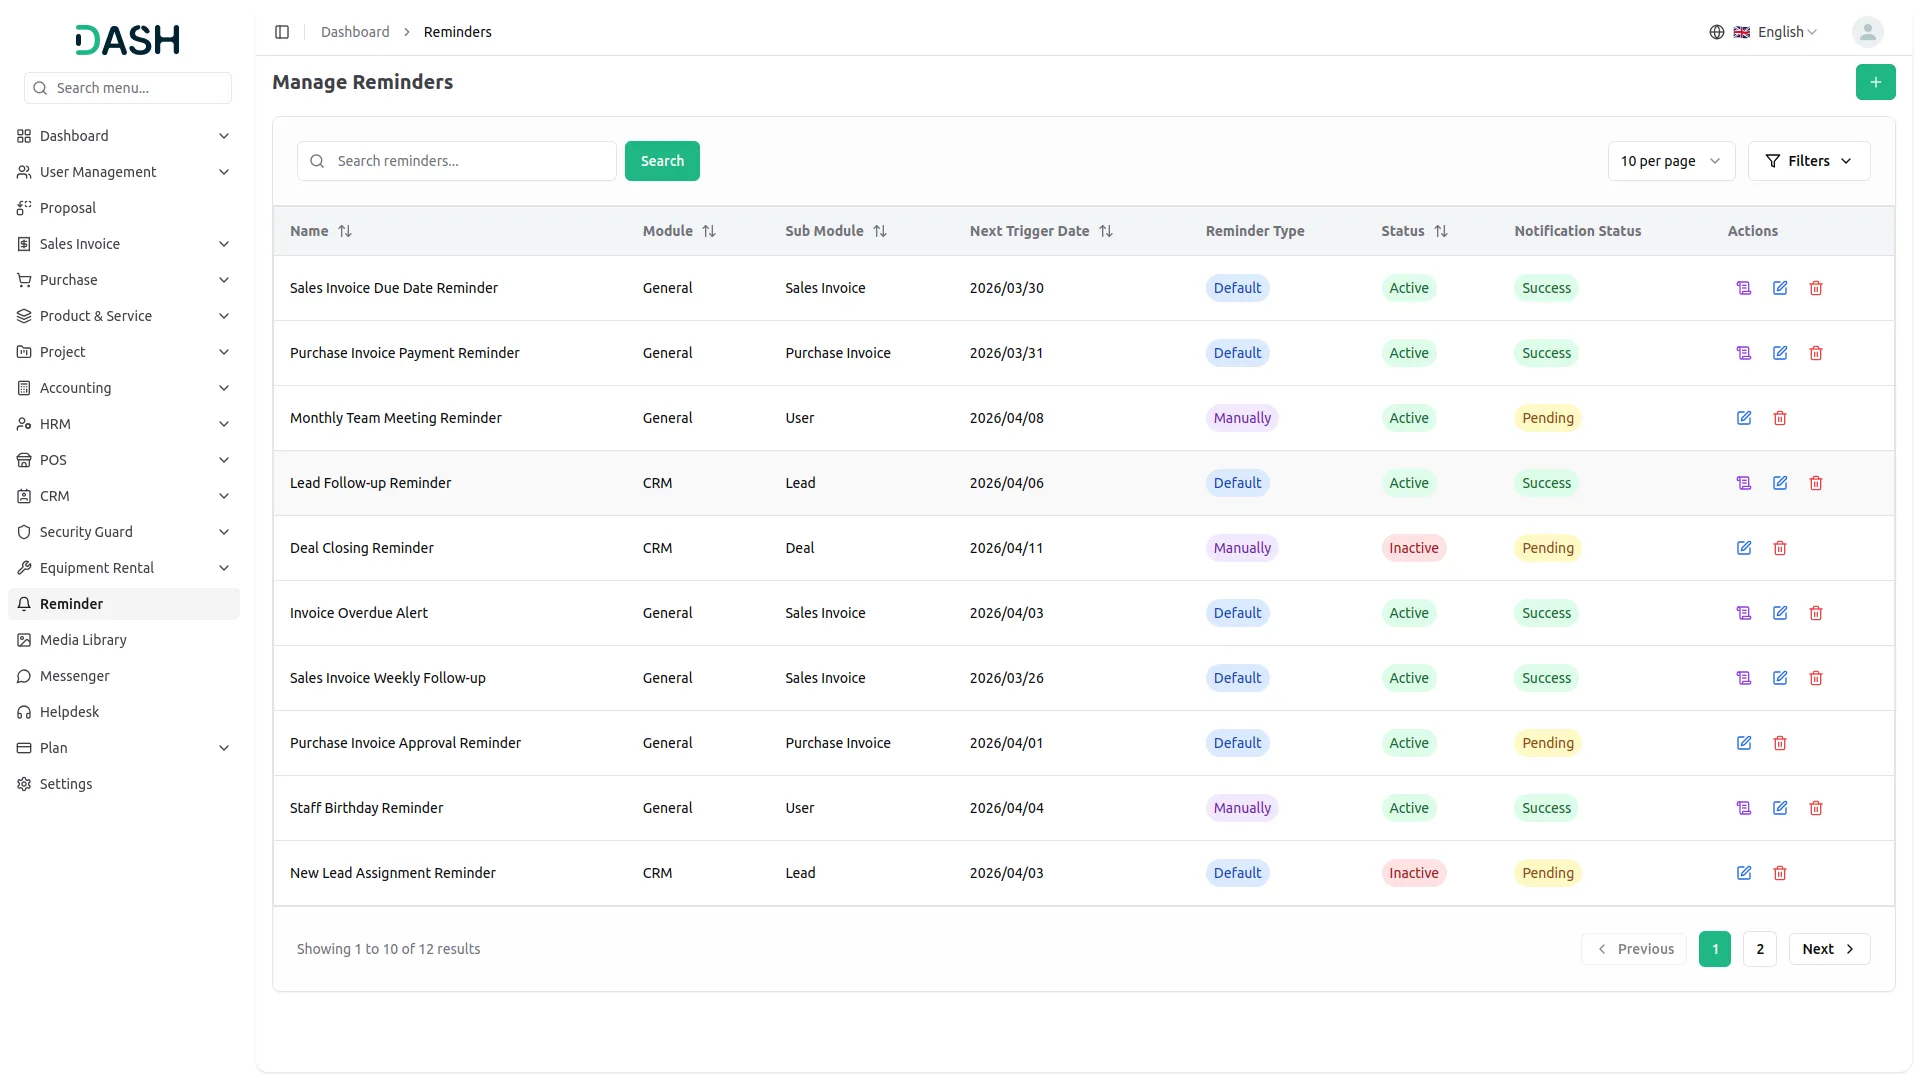Expand the HRM sidebar menu
This screenshot has height=1080, width=1920.
coord(124,424)
